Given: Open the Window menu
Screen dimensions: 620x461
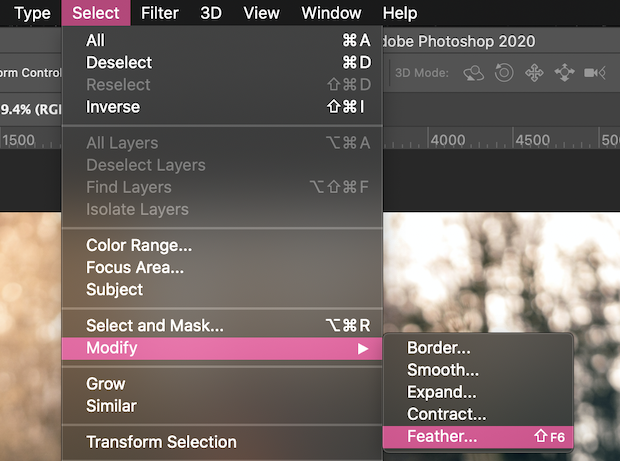Looking at the screenshot, I should [331, 13].
